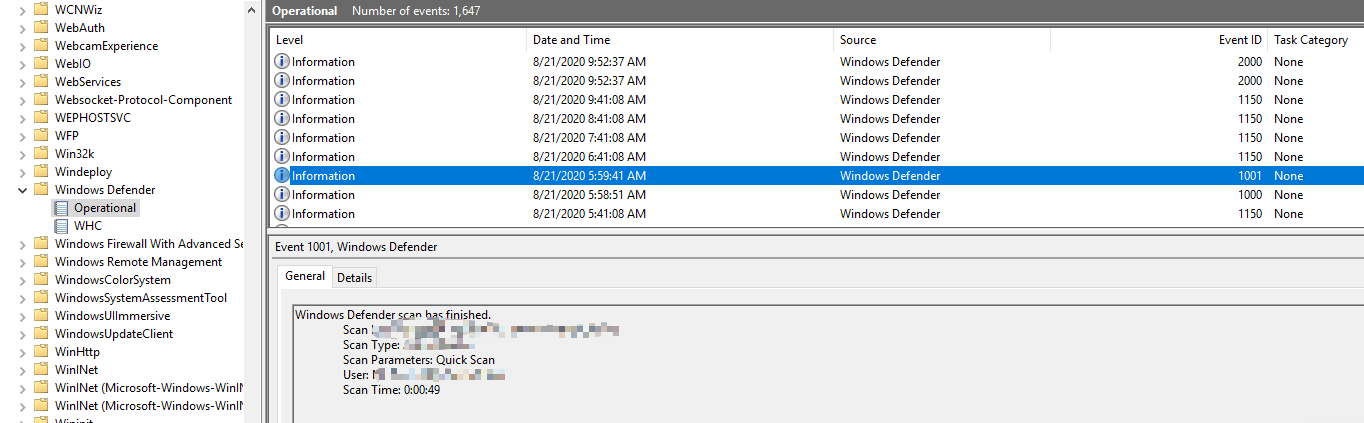Click the WebcamExperience folder icon
1364x423 pixels.
pos(41,46)
